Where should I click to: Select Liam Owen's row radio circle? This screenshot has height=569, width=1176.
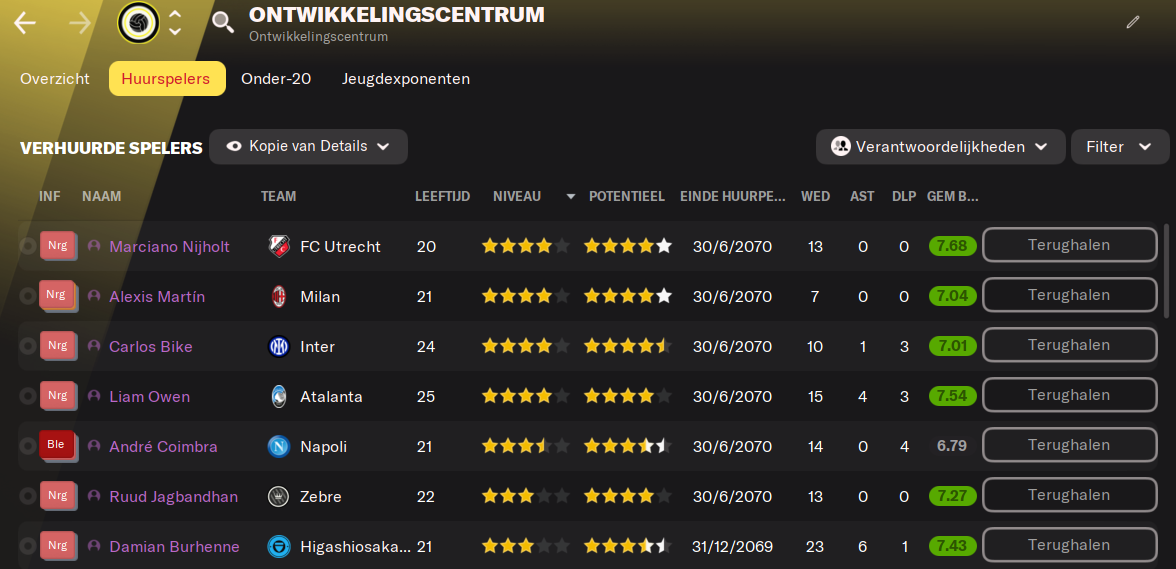[x=28, y=396]
